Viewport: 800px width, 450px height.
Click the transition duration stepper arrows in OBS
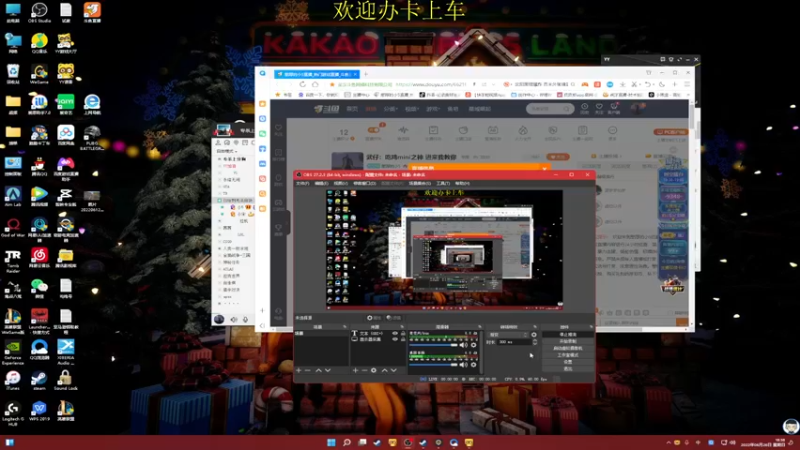pos(535,342)
